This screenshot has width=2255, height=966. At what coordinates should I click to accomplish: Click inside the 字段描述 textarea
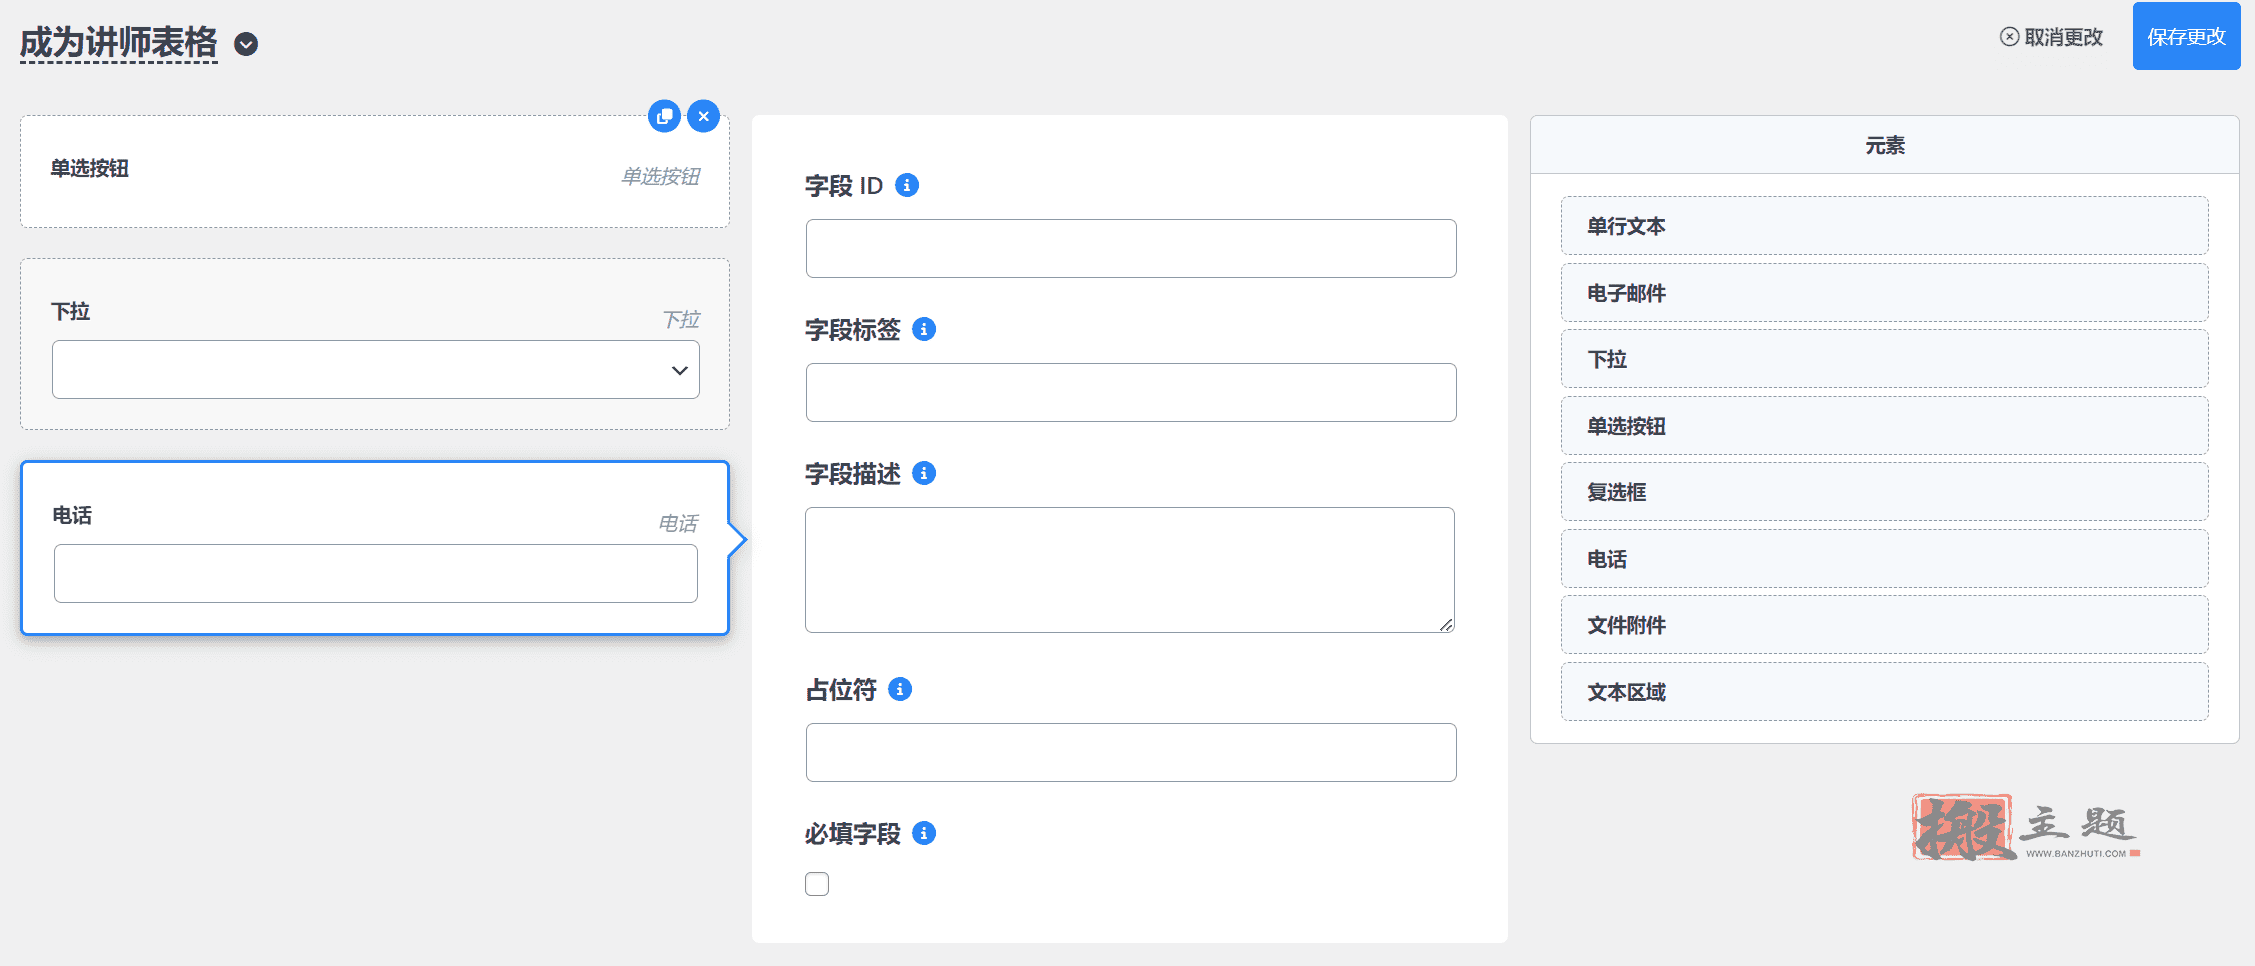[x=1130, y=570]
